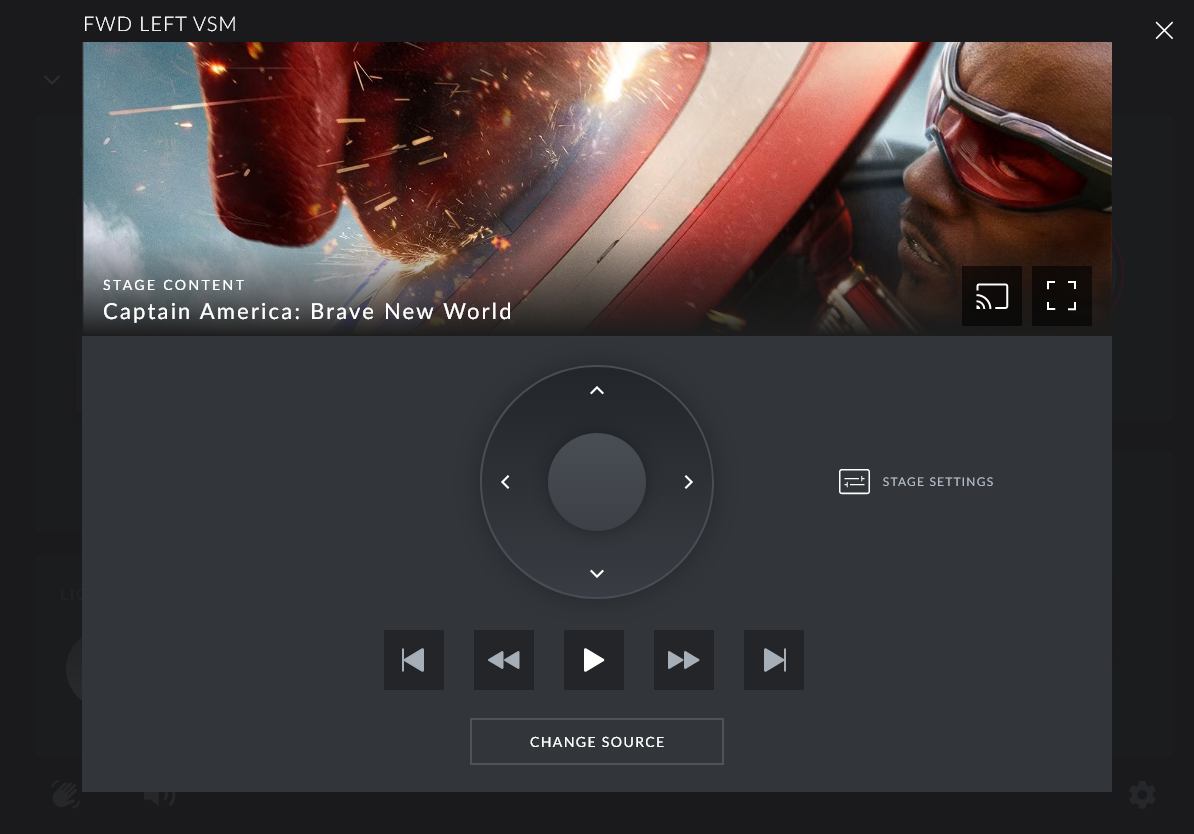Skip to the next track
Screen dimensions: 1194x834
coord(774,660)
